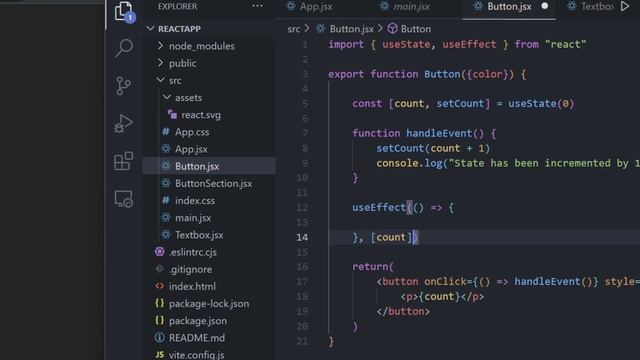
Task: Open the Extensions view
Action: (123, 161)
